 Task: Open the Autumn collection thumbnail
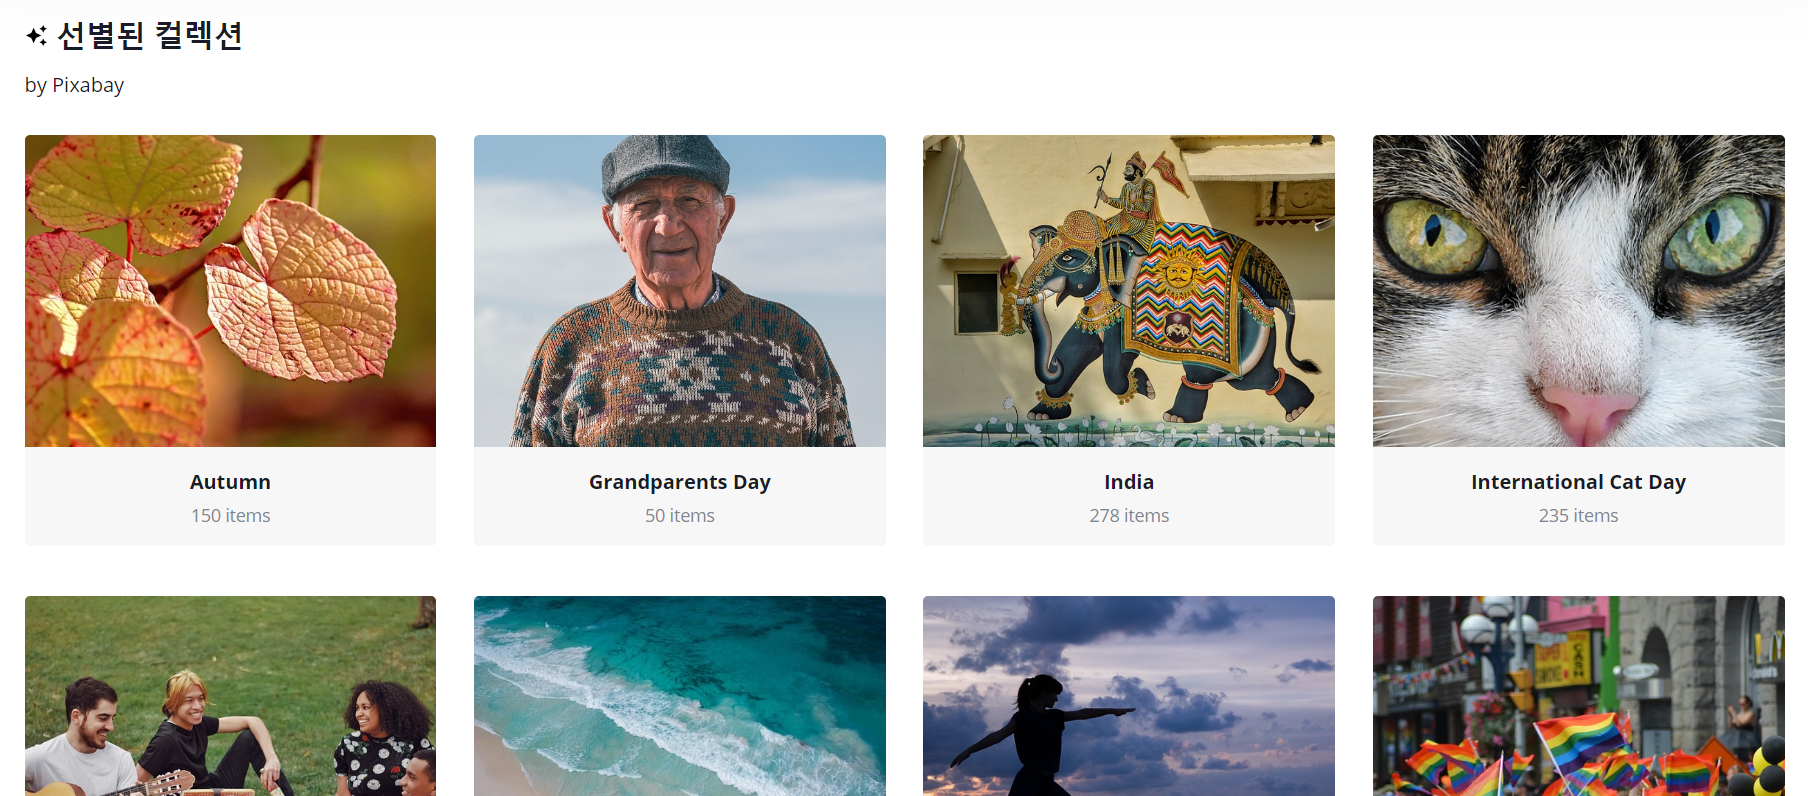click(230, 291)
